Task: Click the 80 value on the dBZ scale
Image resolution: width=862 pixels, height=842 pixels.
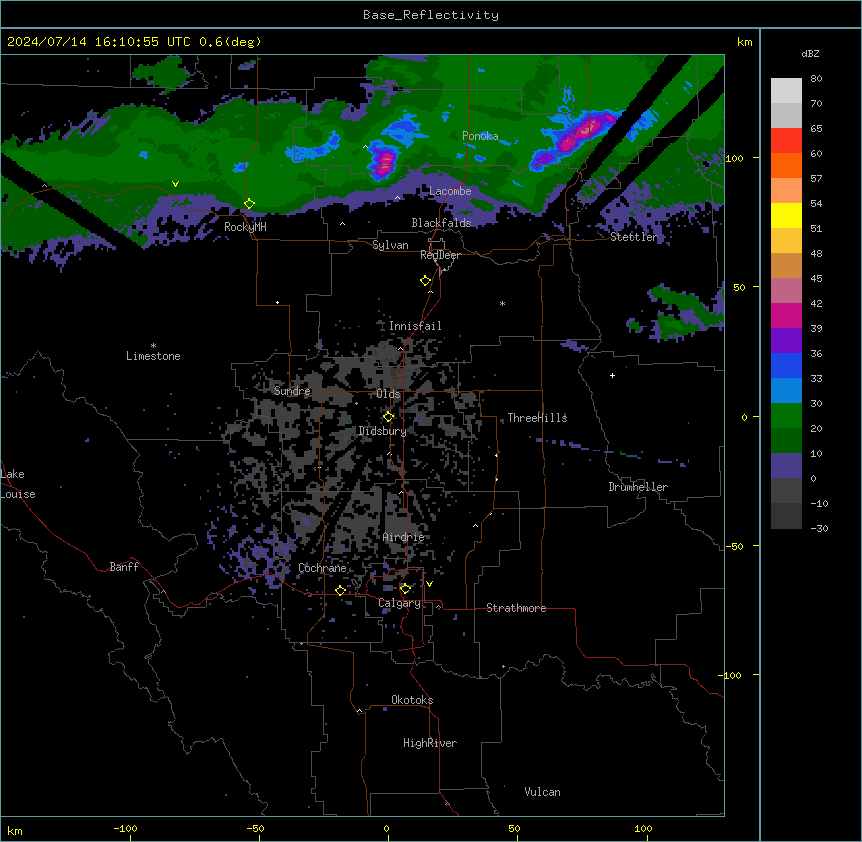Action: (x=816, y=78)
